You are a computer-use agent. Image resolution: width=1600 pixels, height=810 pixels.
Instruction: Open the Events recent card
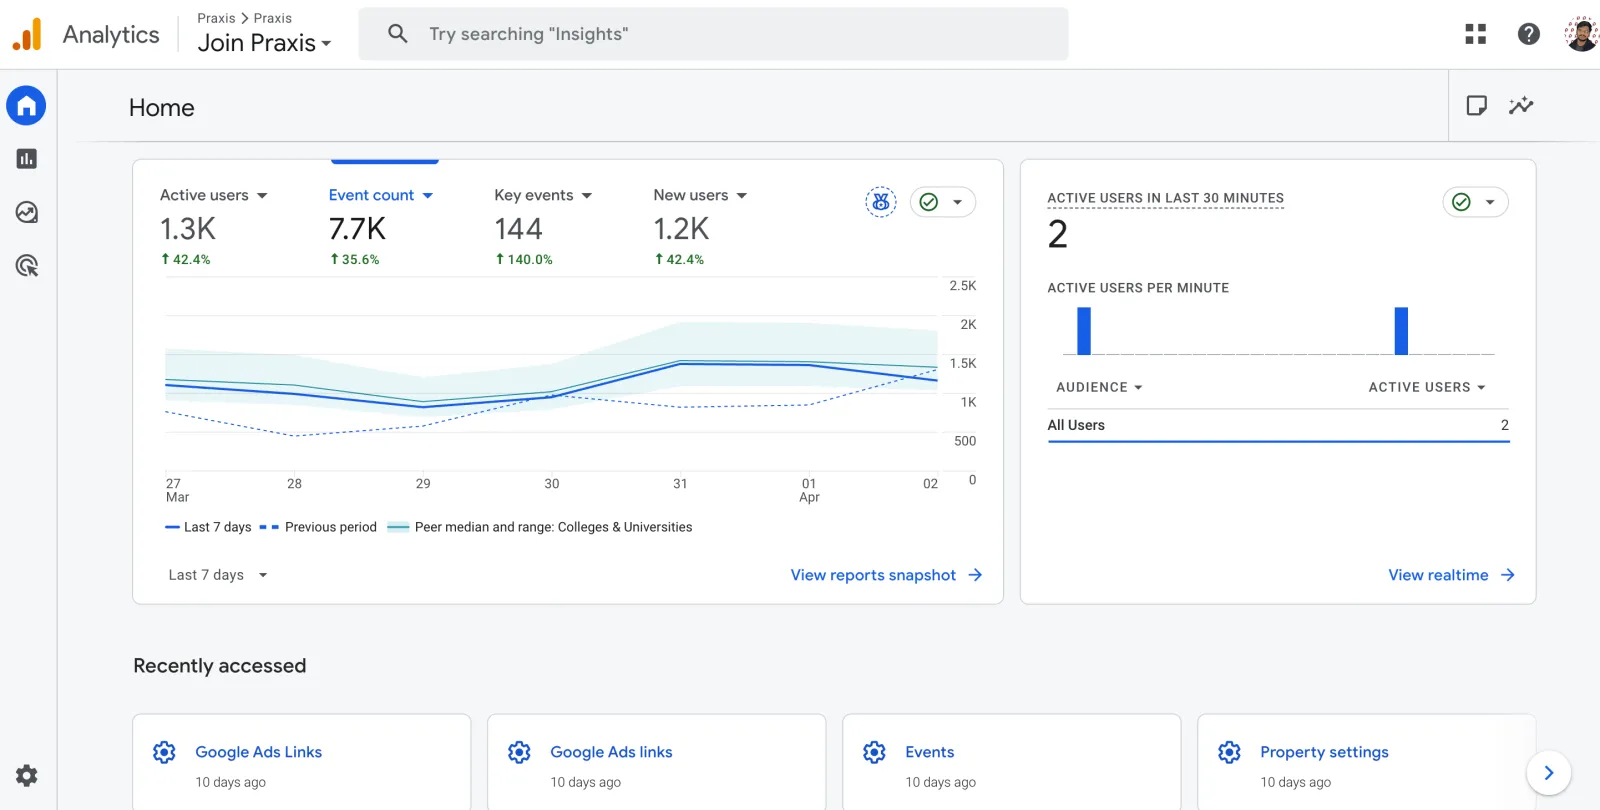click(1012, 762)
